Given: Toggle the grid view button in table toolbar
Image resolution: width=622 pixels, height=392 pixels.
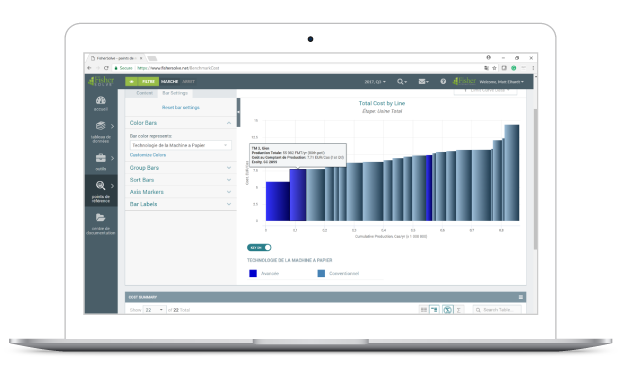Looking at the screenshot, I should click(x=424, y=309).
